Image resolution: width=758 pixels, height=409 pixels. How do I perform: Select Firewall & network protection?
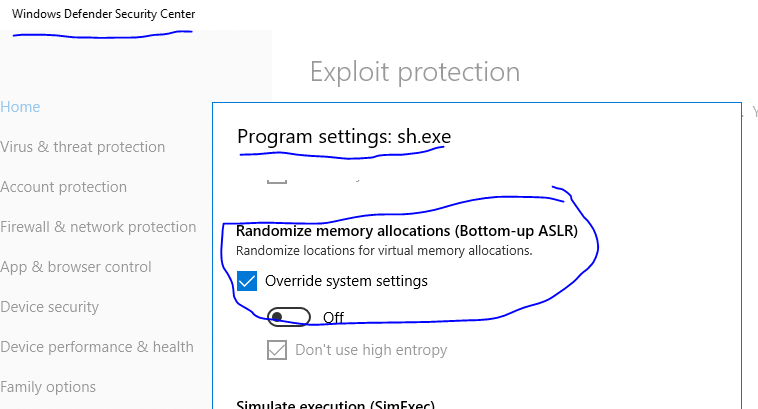pyautogui.click(x=98, y=227)
